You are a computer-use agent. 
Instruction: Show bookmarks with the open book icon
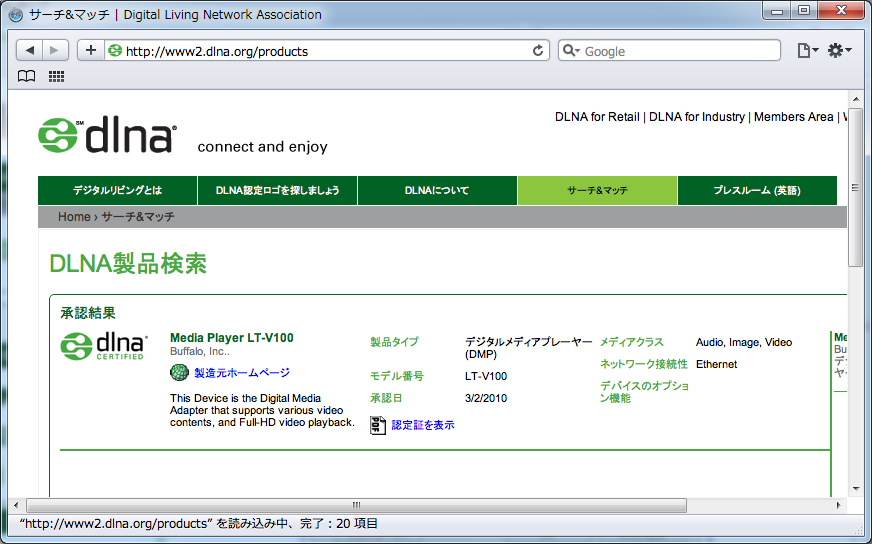coord(27,76)
